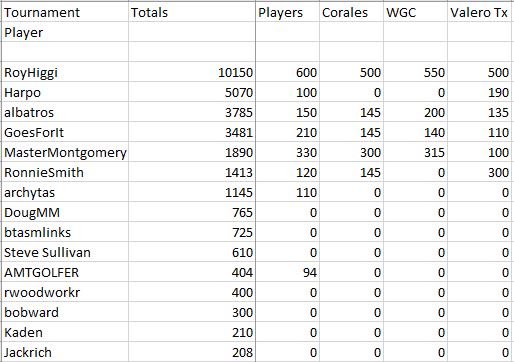Select the DougMM name cell
This screenshot has width=514, height=362.
(65, 212)
